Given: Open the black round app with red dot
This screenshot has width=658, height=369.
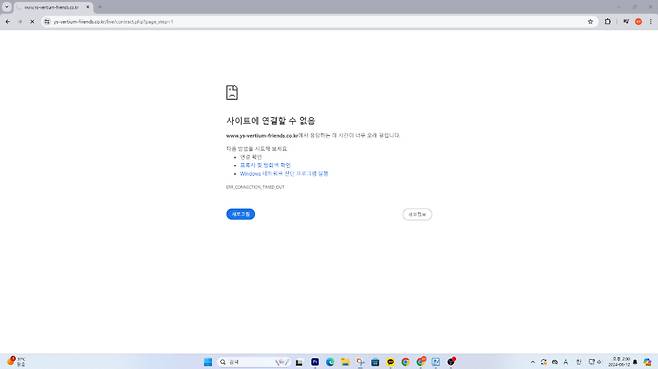Looking at the screenshot, I should [451, 361].
